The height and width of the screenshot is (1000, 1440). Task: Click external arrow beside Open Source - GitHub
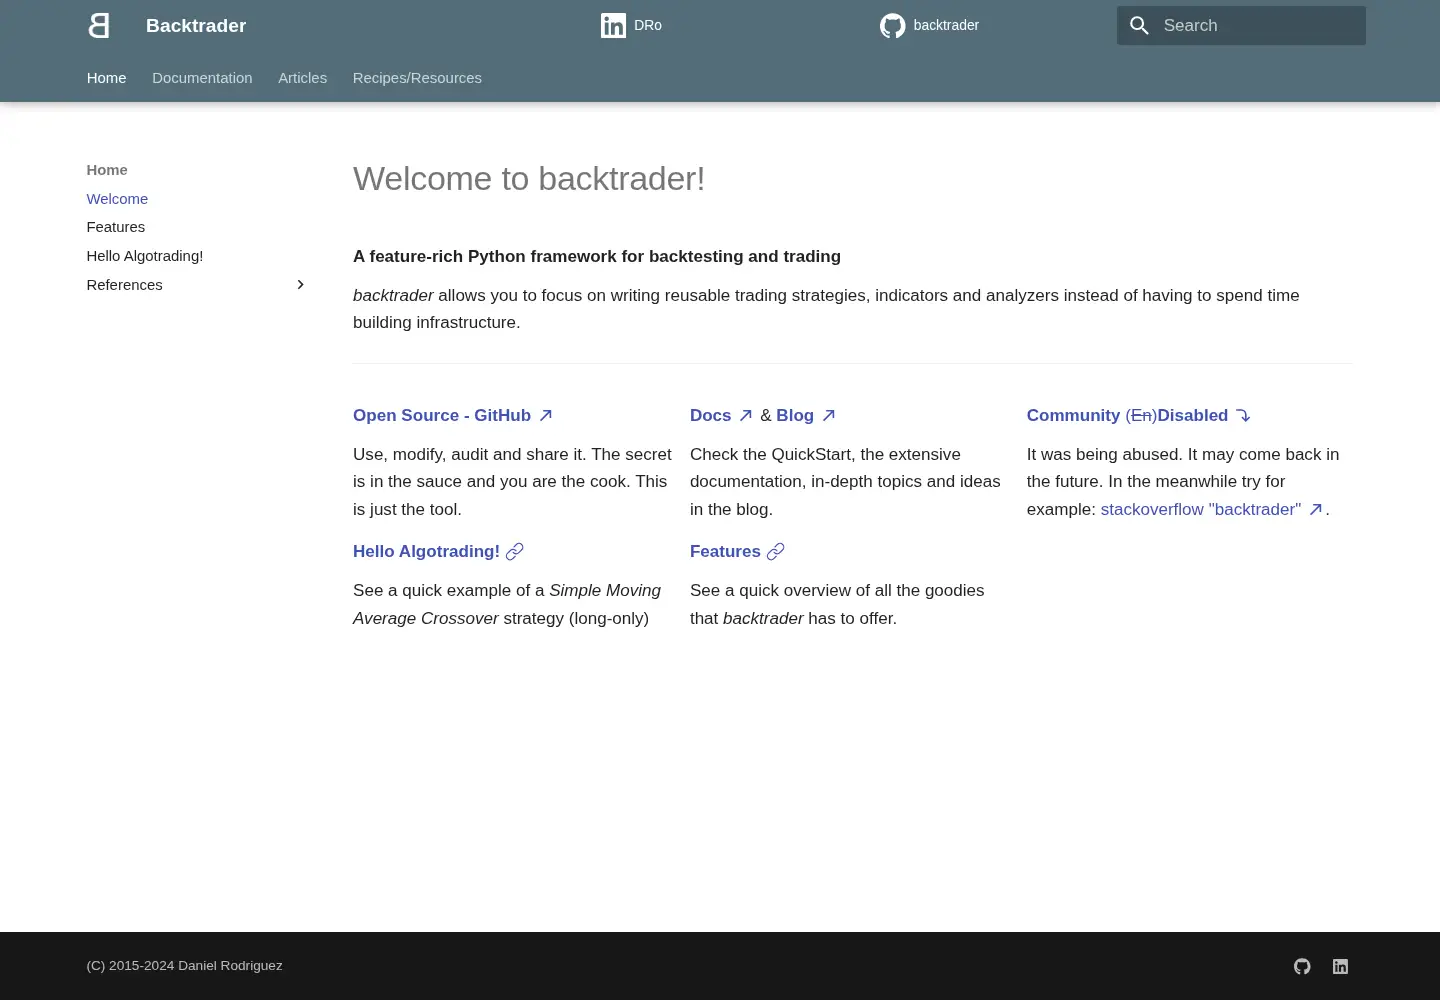[546, 415]
